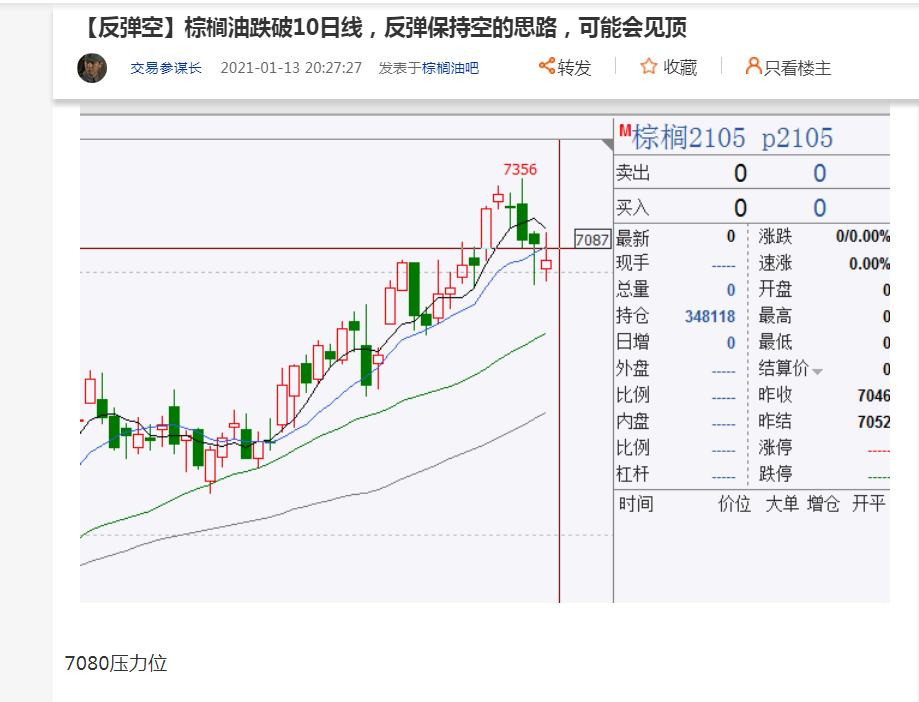This screenshot has height=702, width=919.
Task: Select the 时间 column header
Action: (636, 504)
